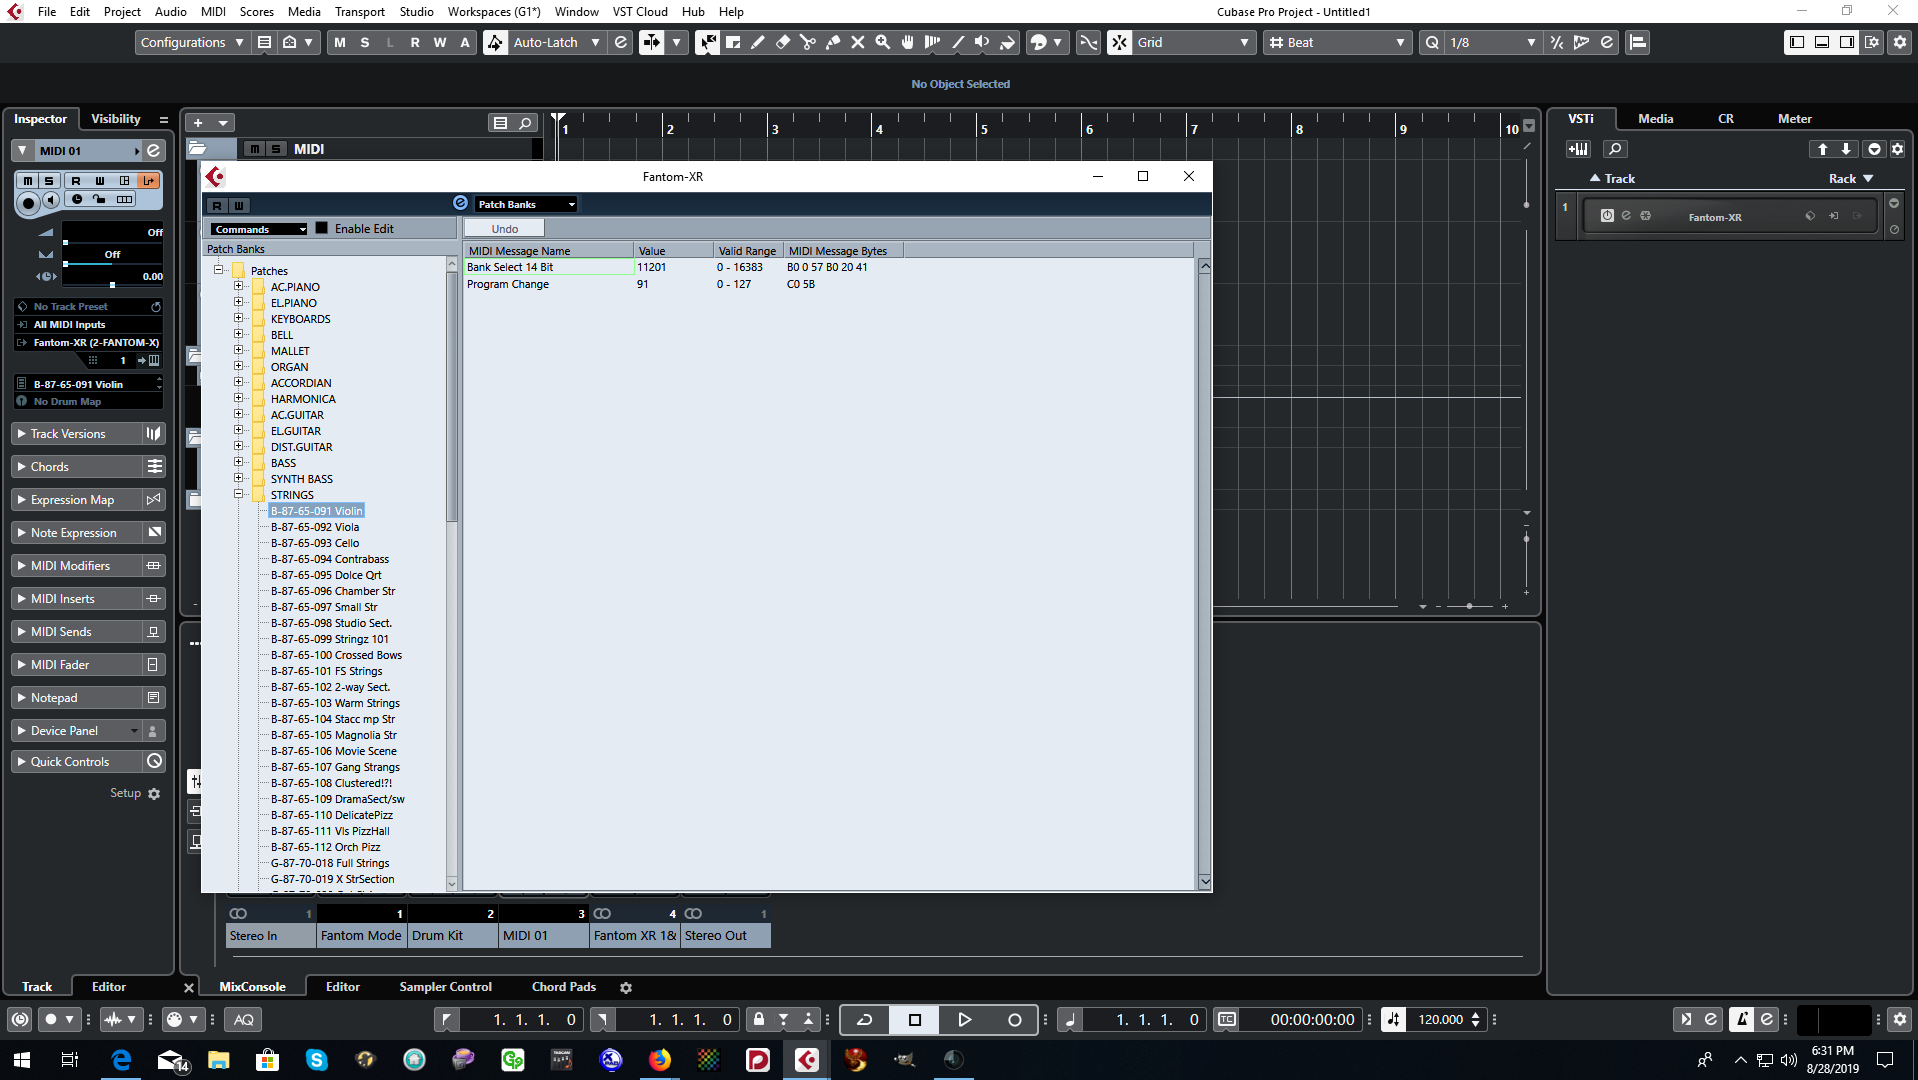Enable the Enable Edit checkbox

click(321, 228)
